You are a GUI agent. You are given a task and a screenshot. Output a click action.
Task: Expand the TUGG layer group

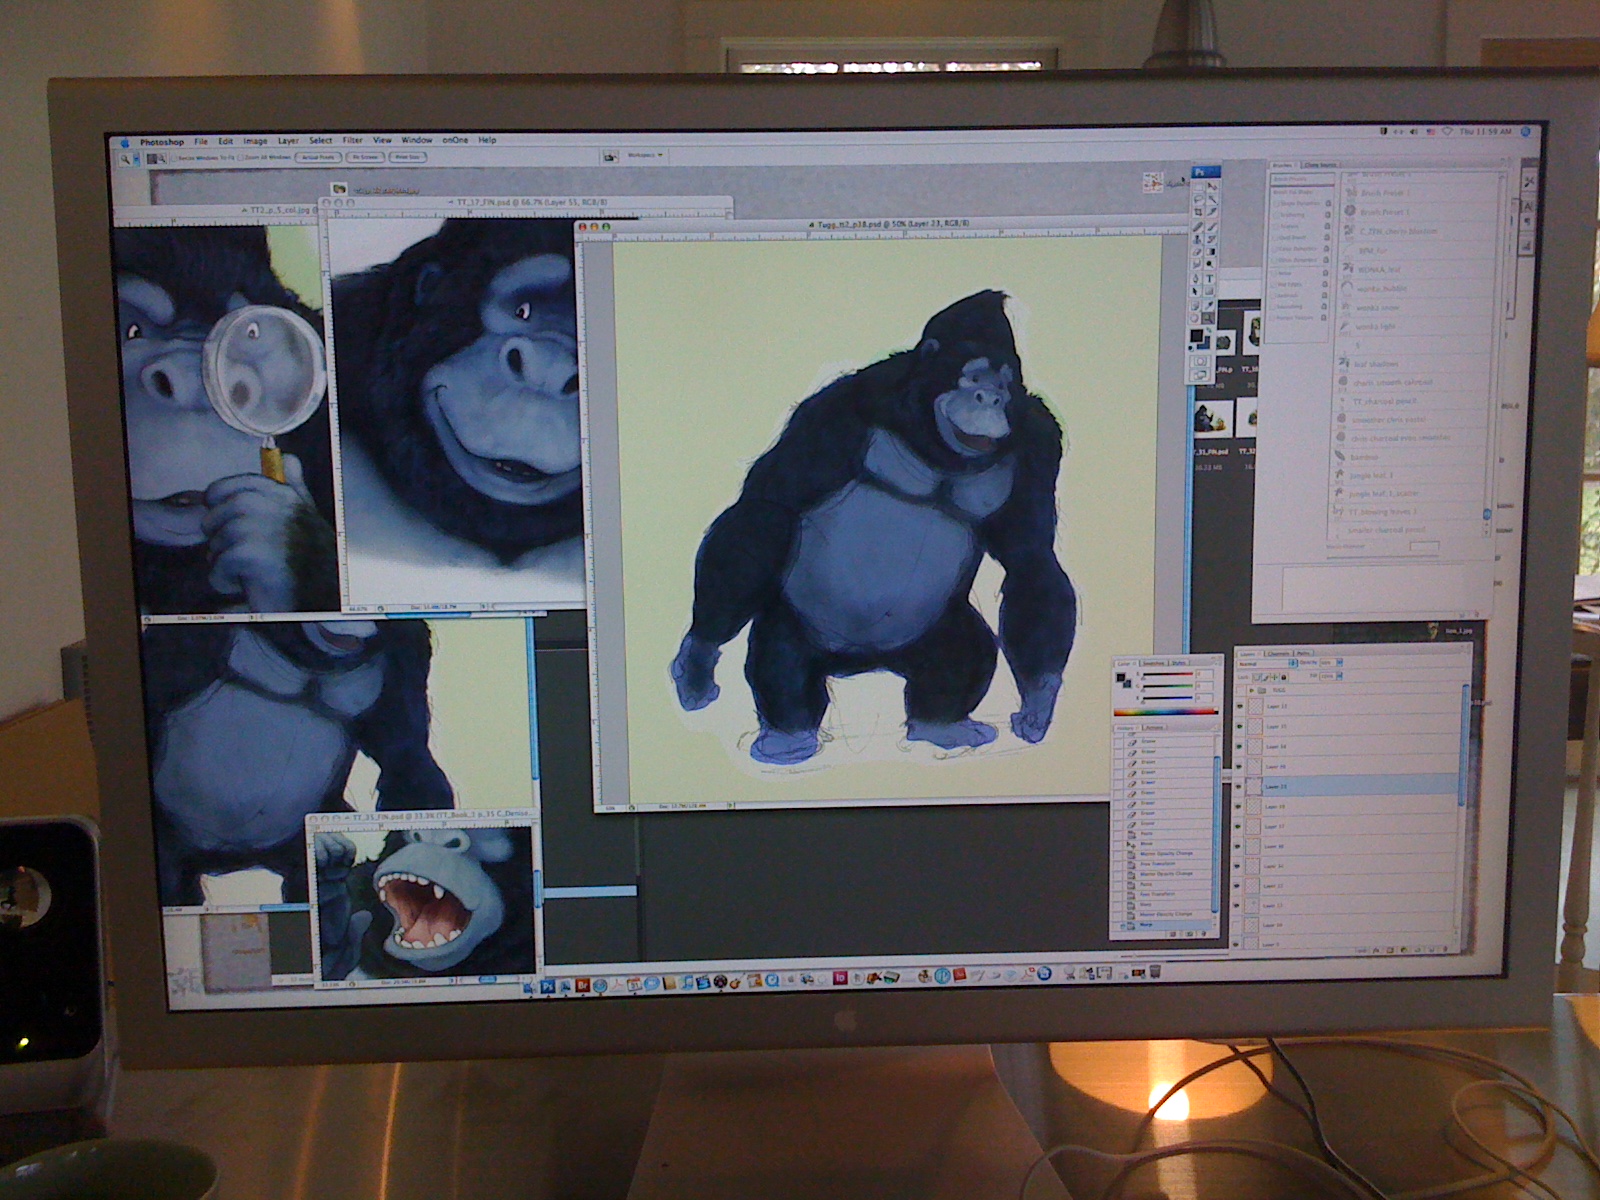click(1251, 690)
